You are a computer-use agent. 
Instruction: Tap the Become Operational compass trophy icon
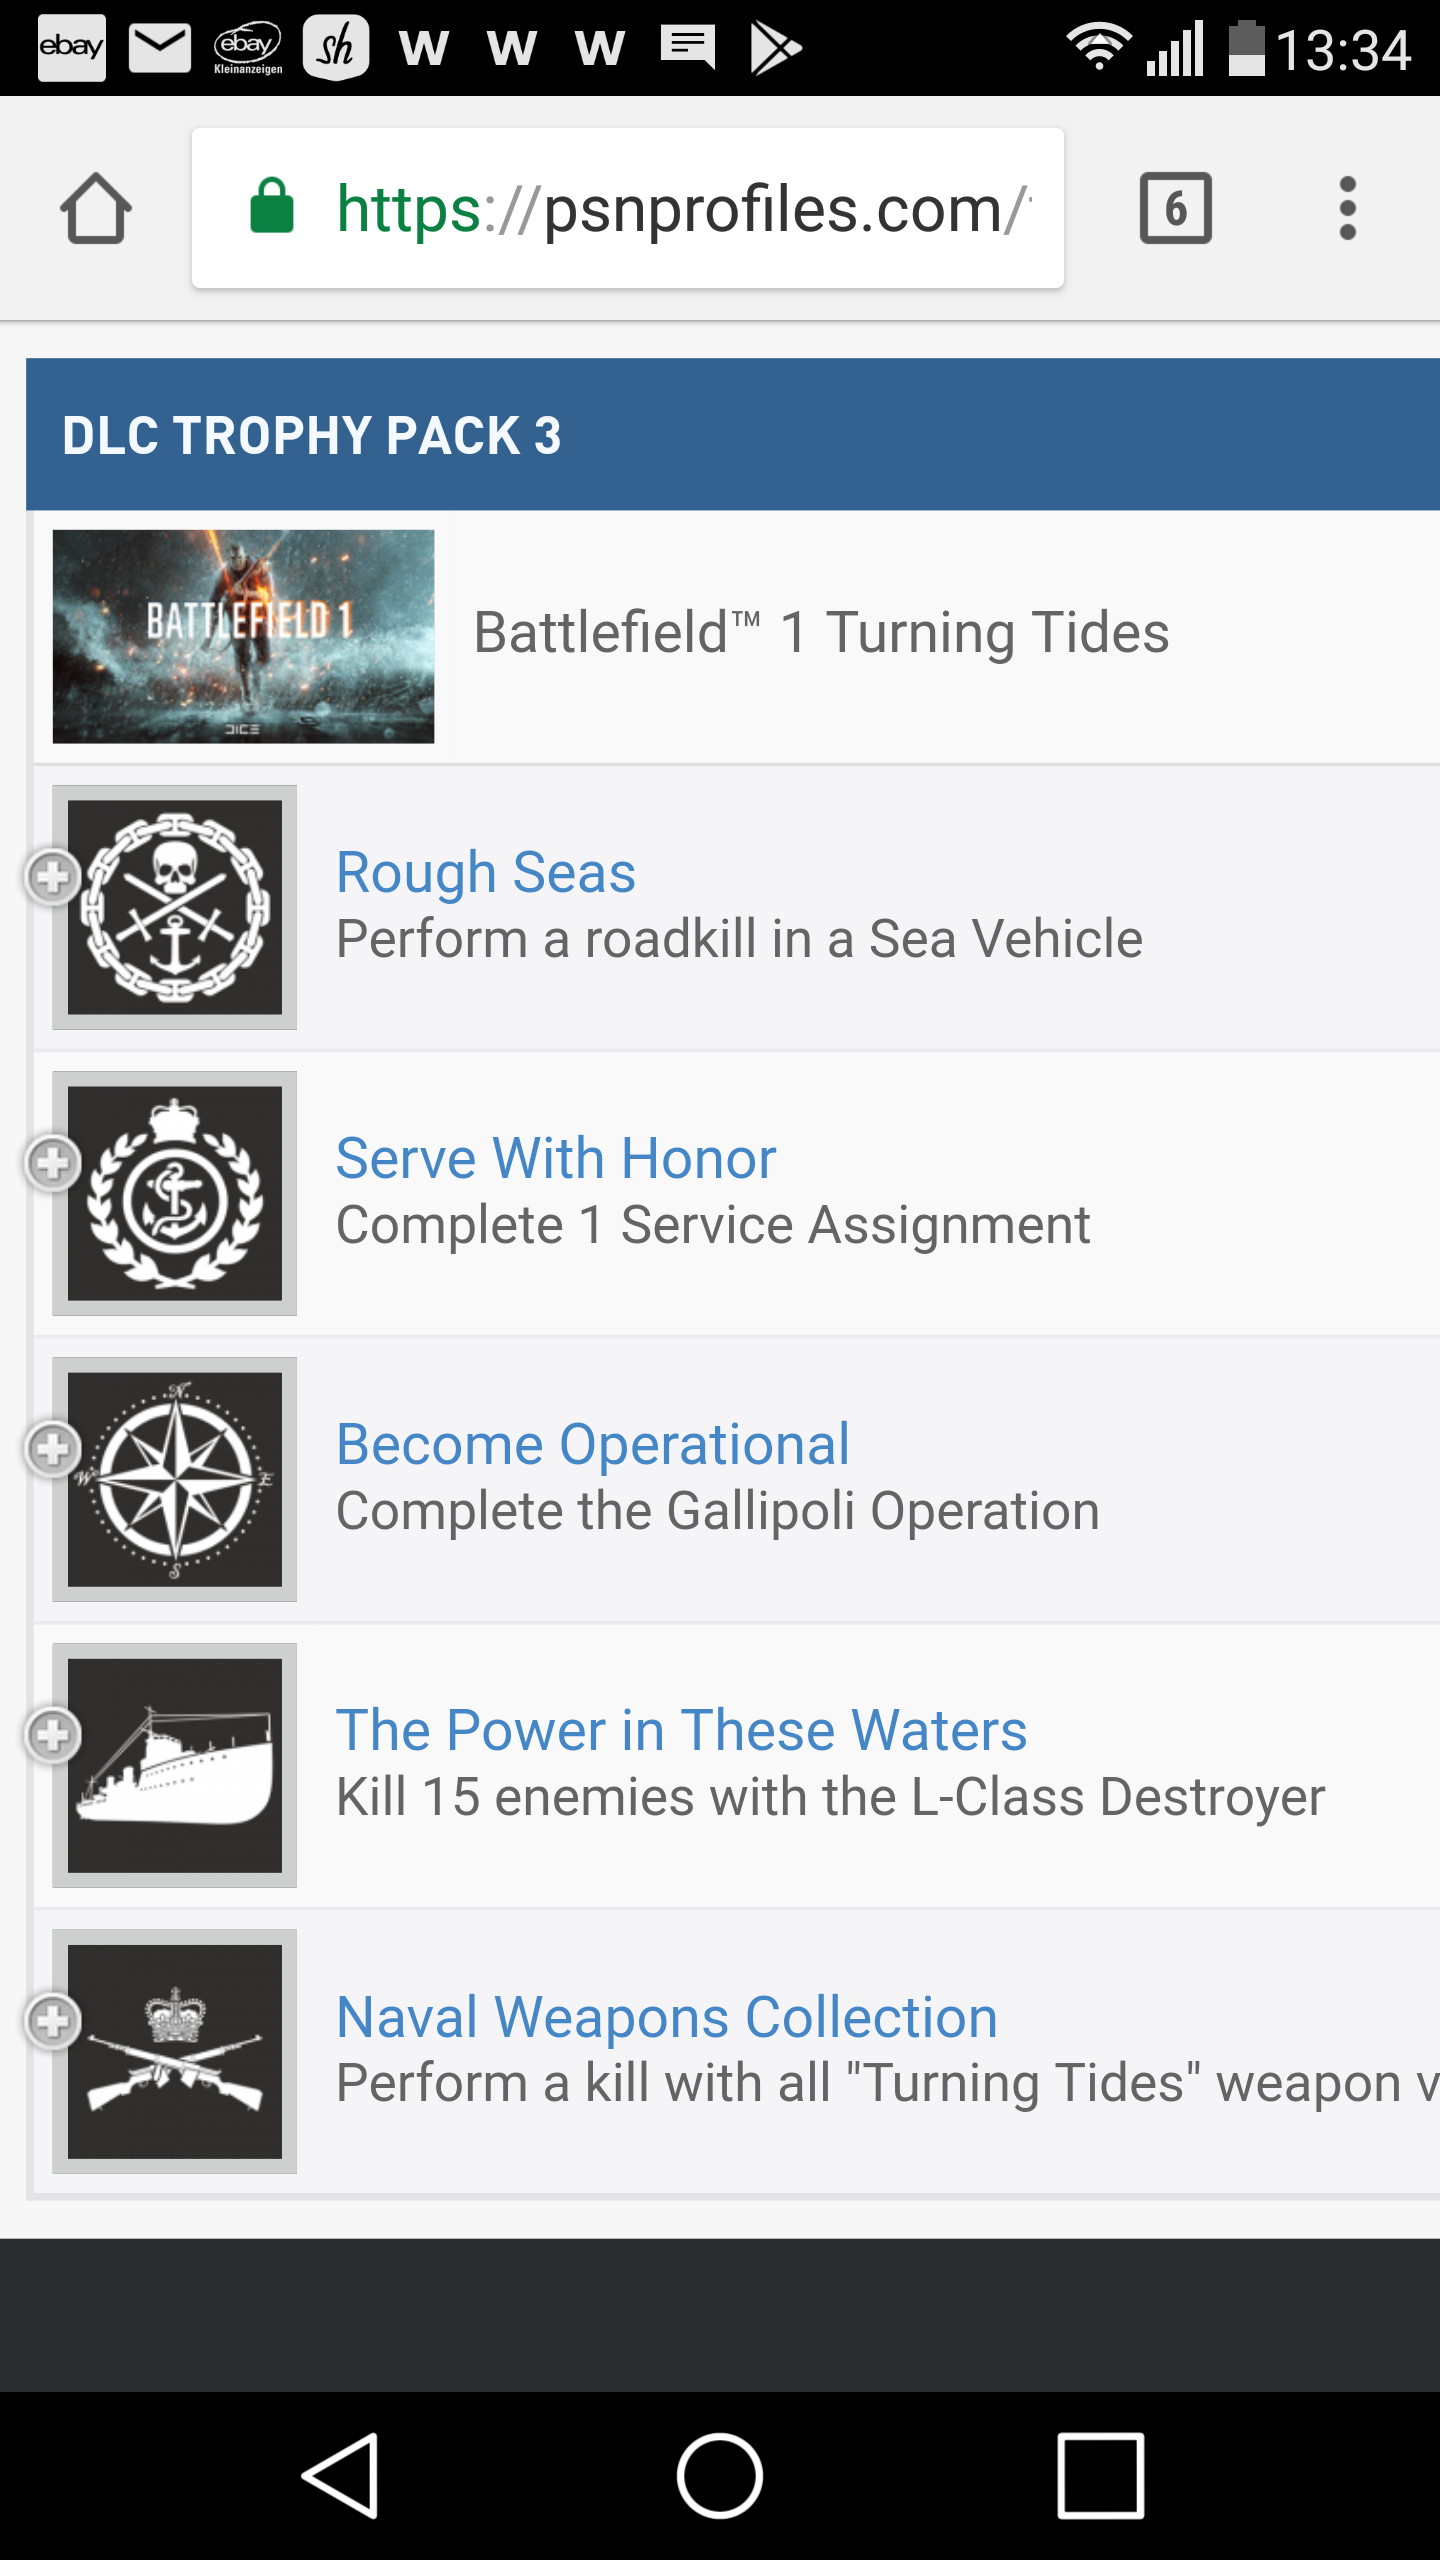[175, 1479]
